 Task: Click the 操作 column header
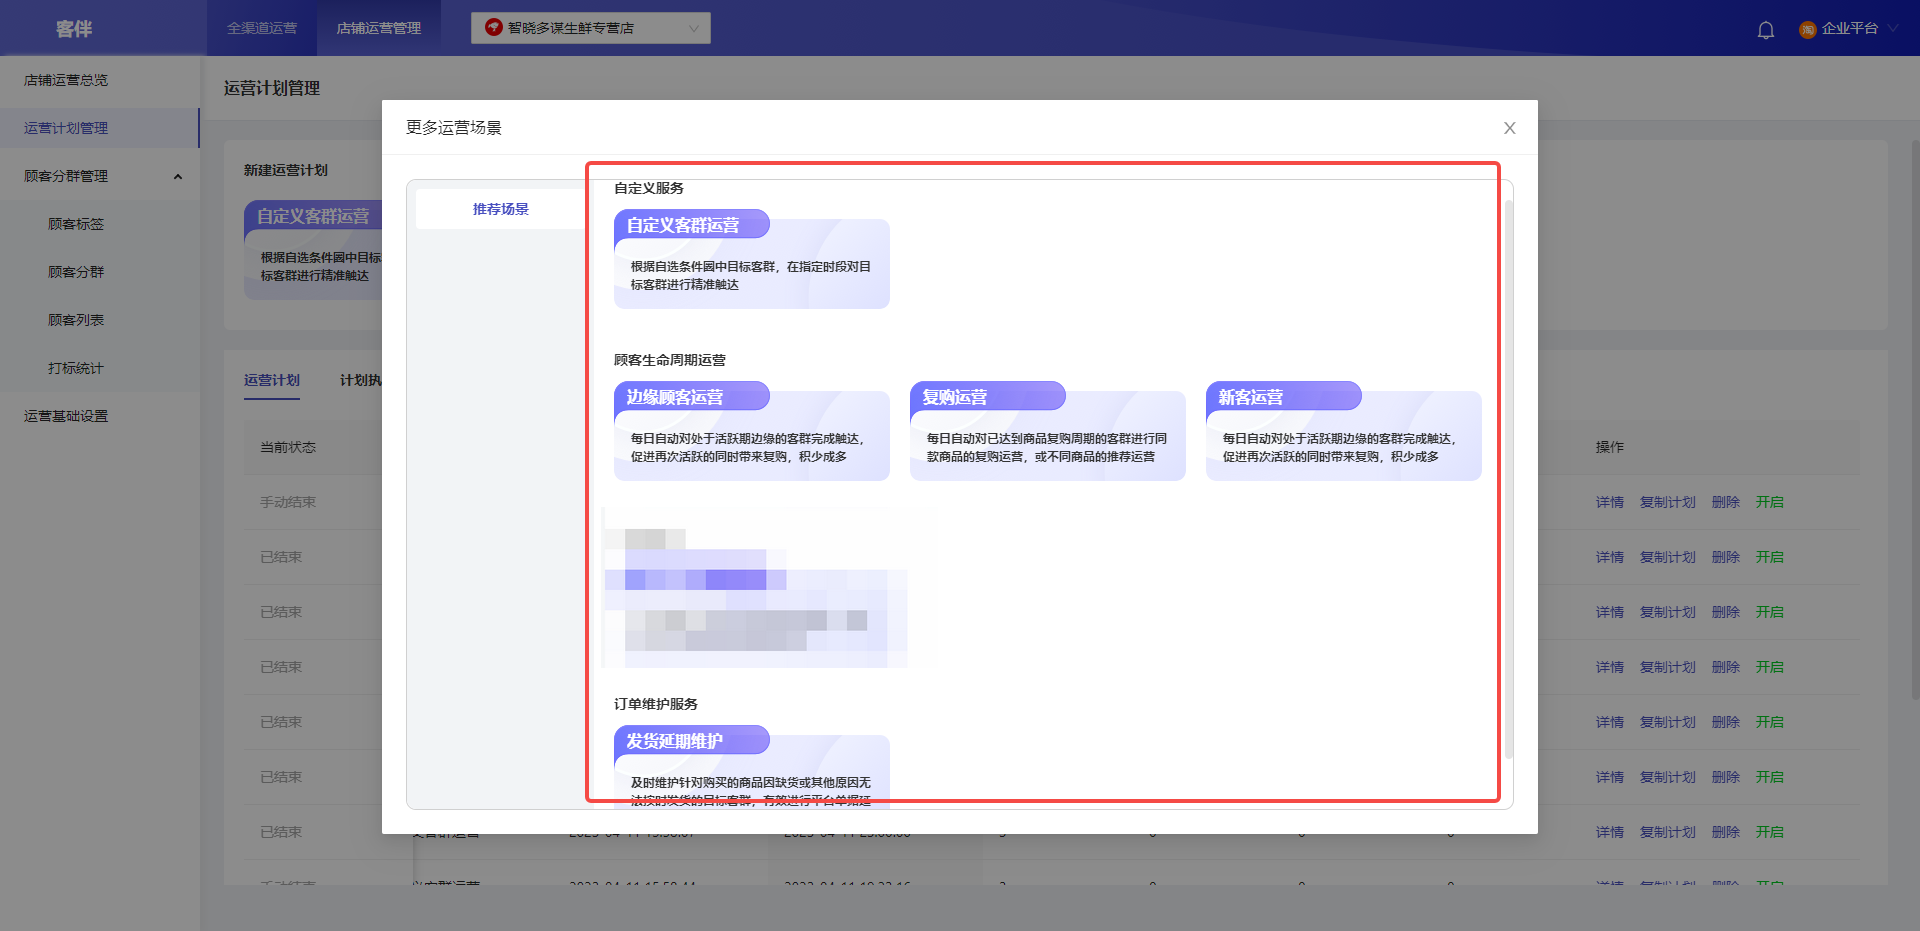[x=1610, y=447]
